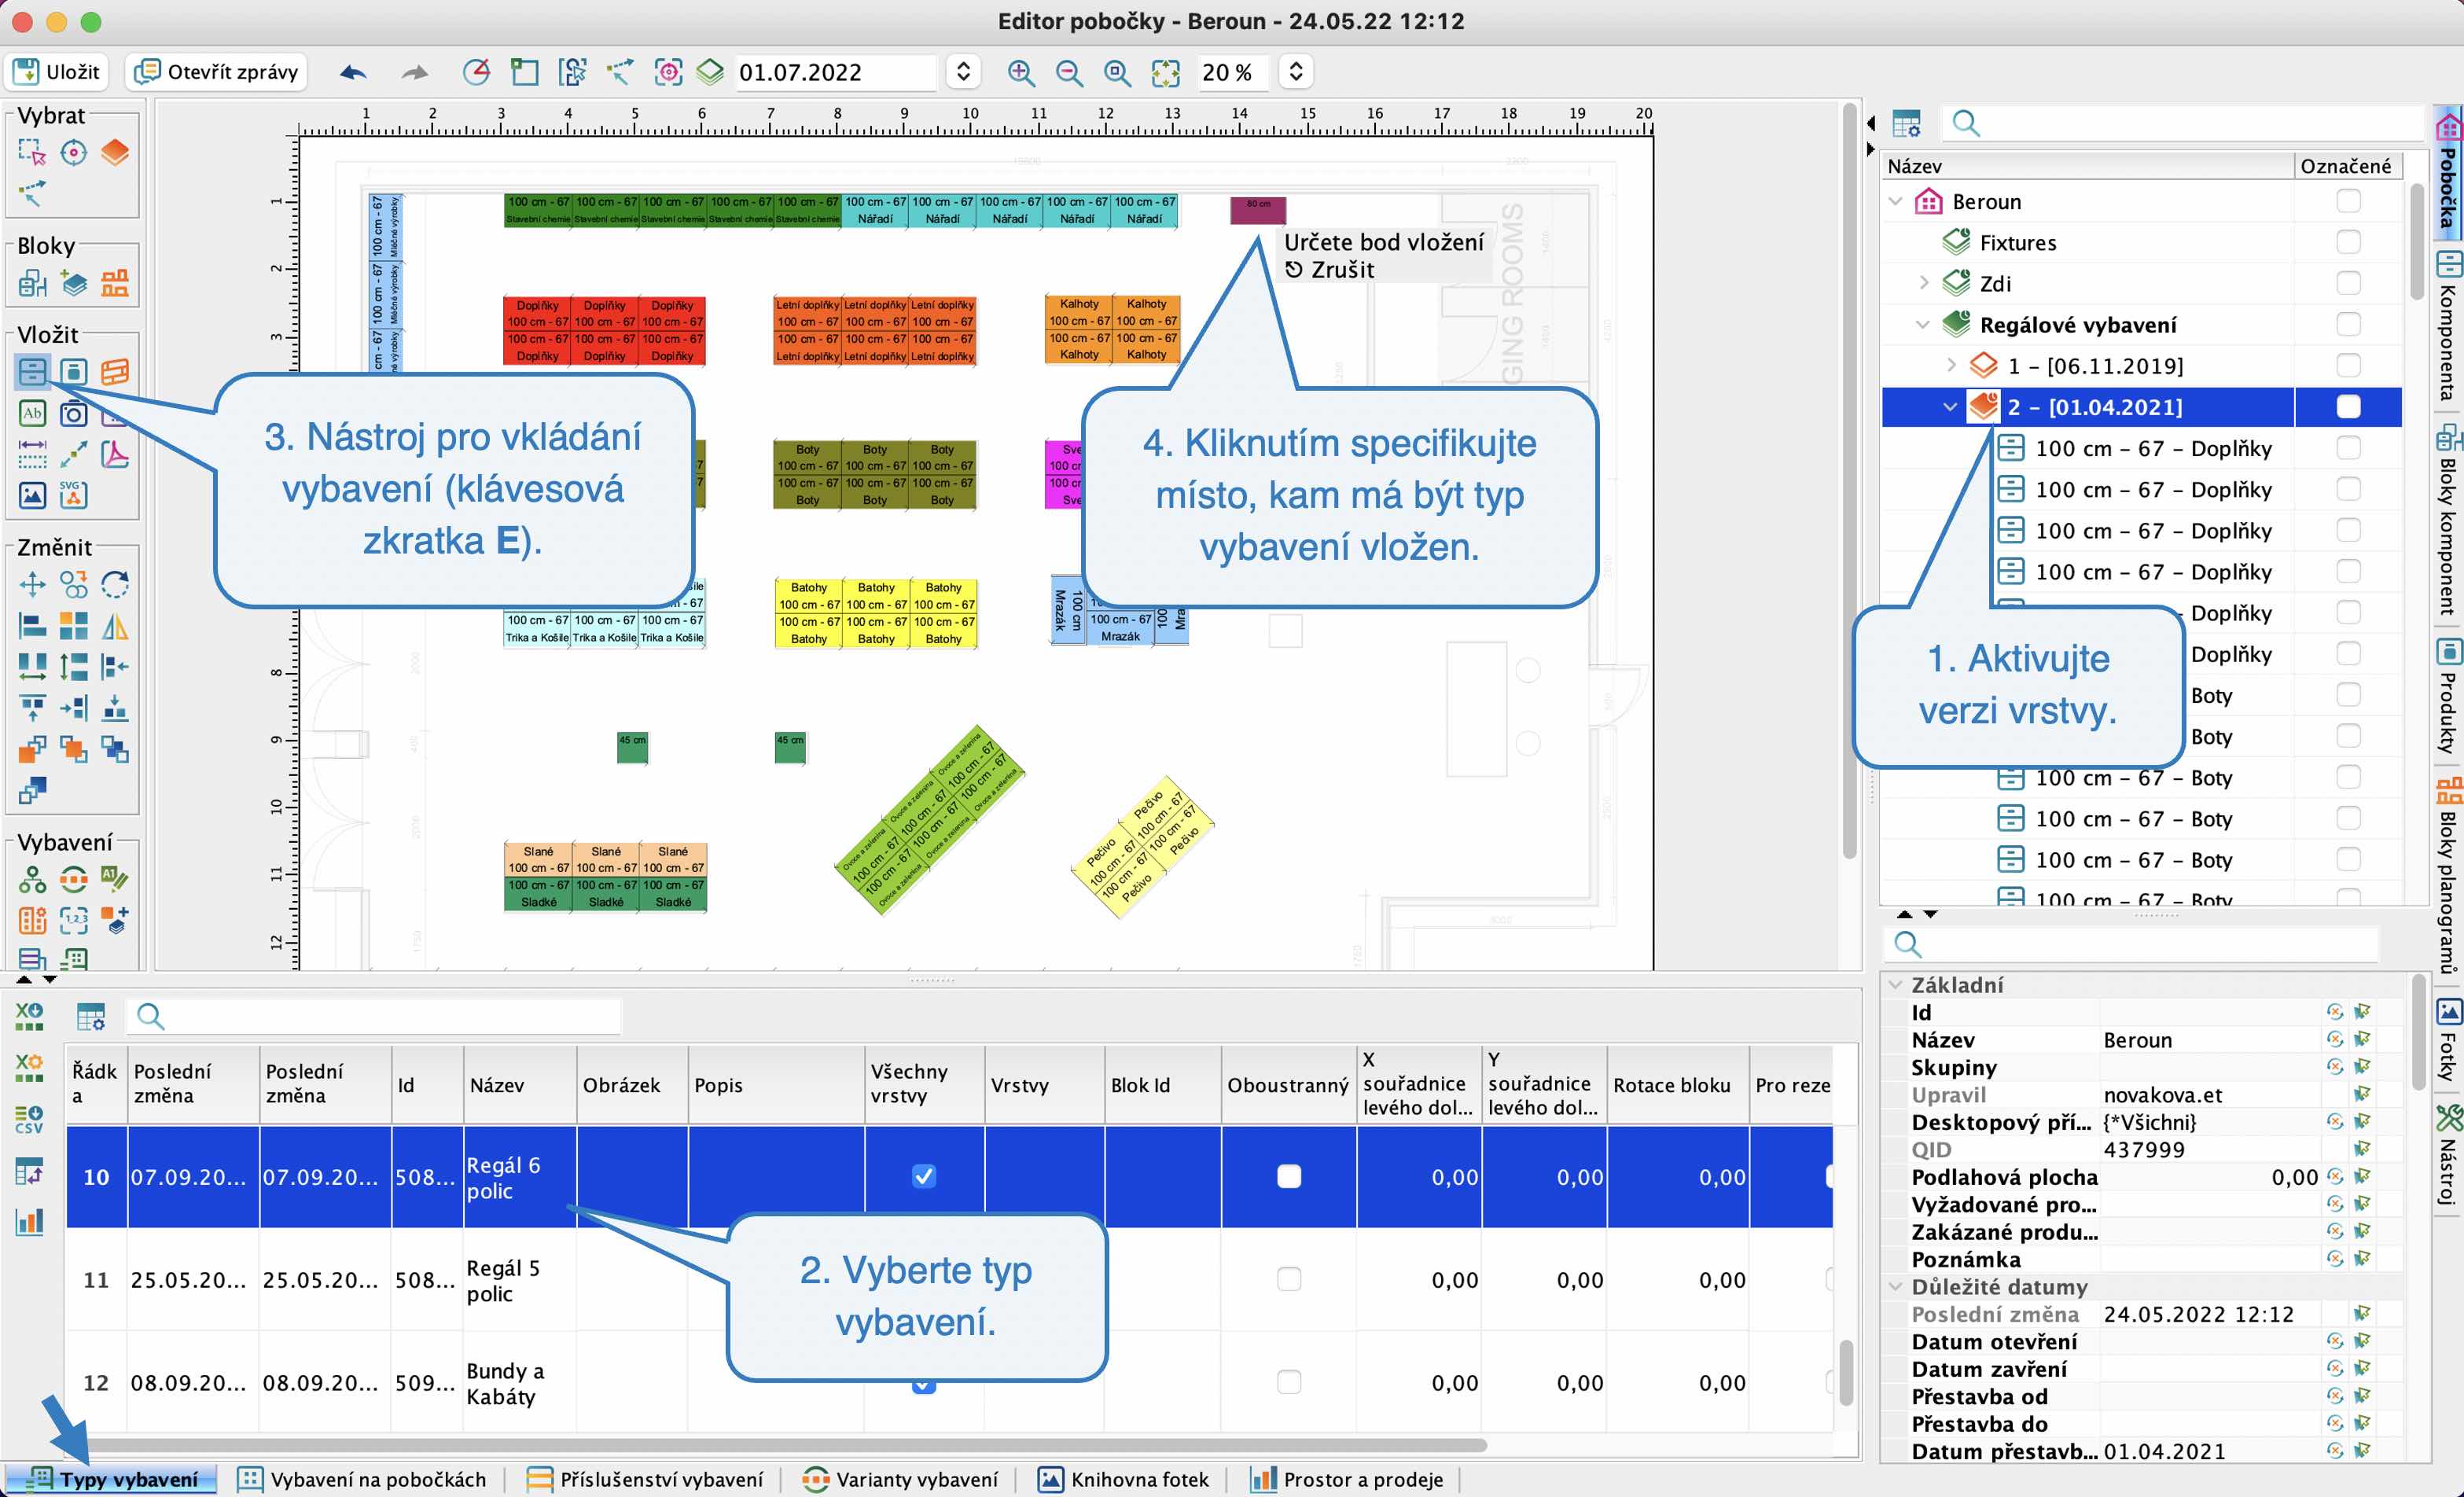This screenshot has width=2464, height=1497.
Task: Switch to Knihovna fotek tab
Action: point(1123,1480)
